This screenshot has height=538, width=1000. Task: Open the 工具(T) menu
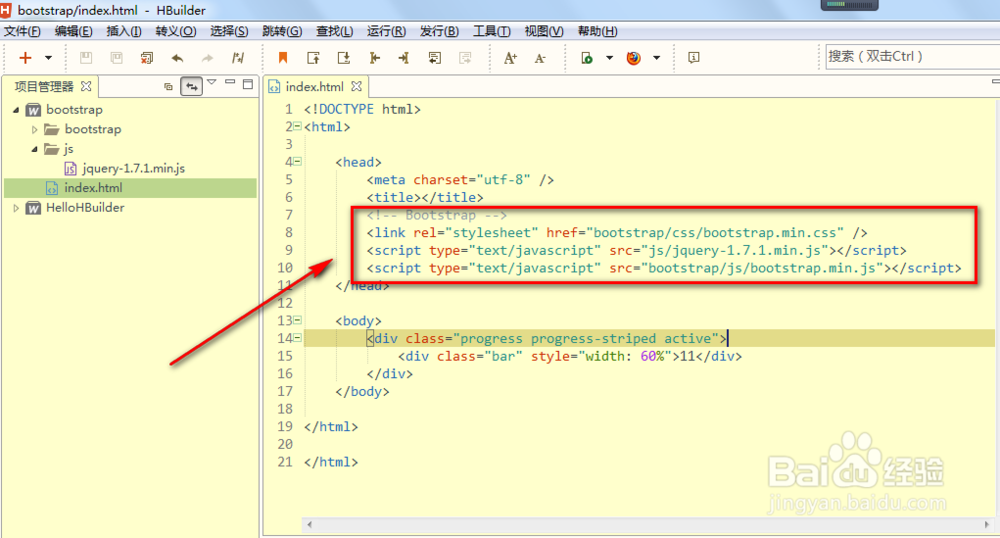(491, 31)
